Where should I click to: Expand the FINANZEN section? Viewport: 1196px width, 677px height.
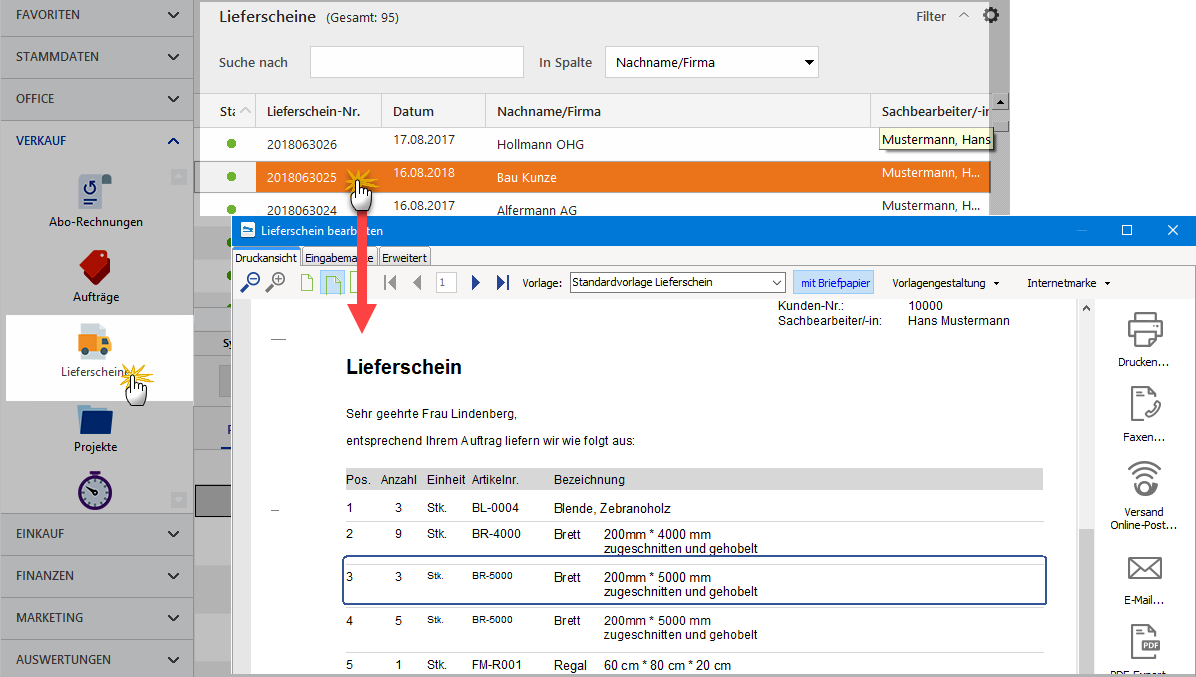96,576
